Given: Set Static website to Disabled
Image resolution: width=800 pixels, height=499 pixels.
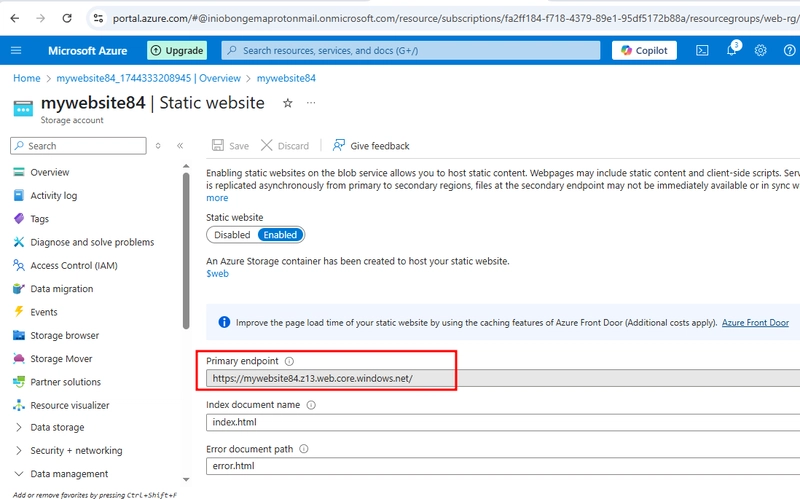Looking at the screenshot, I should coord(232,235).
